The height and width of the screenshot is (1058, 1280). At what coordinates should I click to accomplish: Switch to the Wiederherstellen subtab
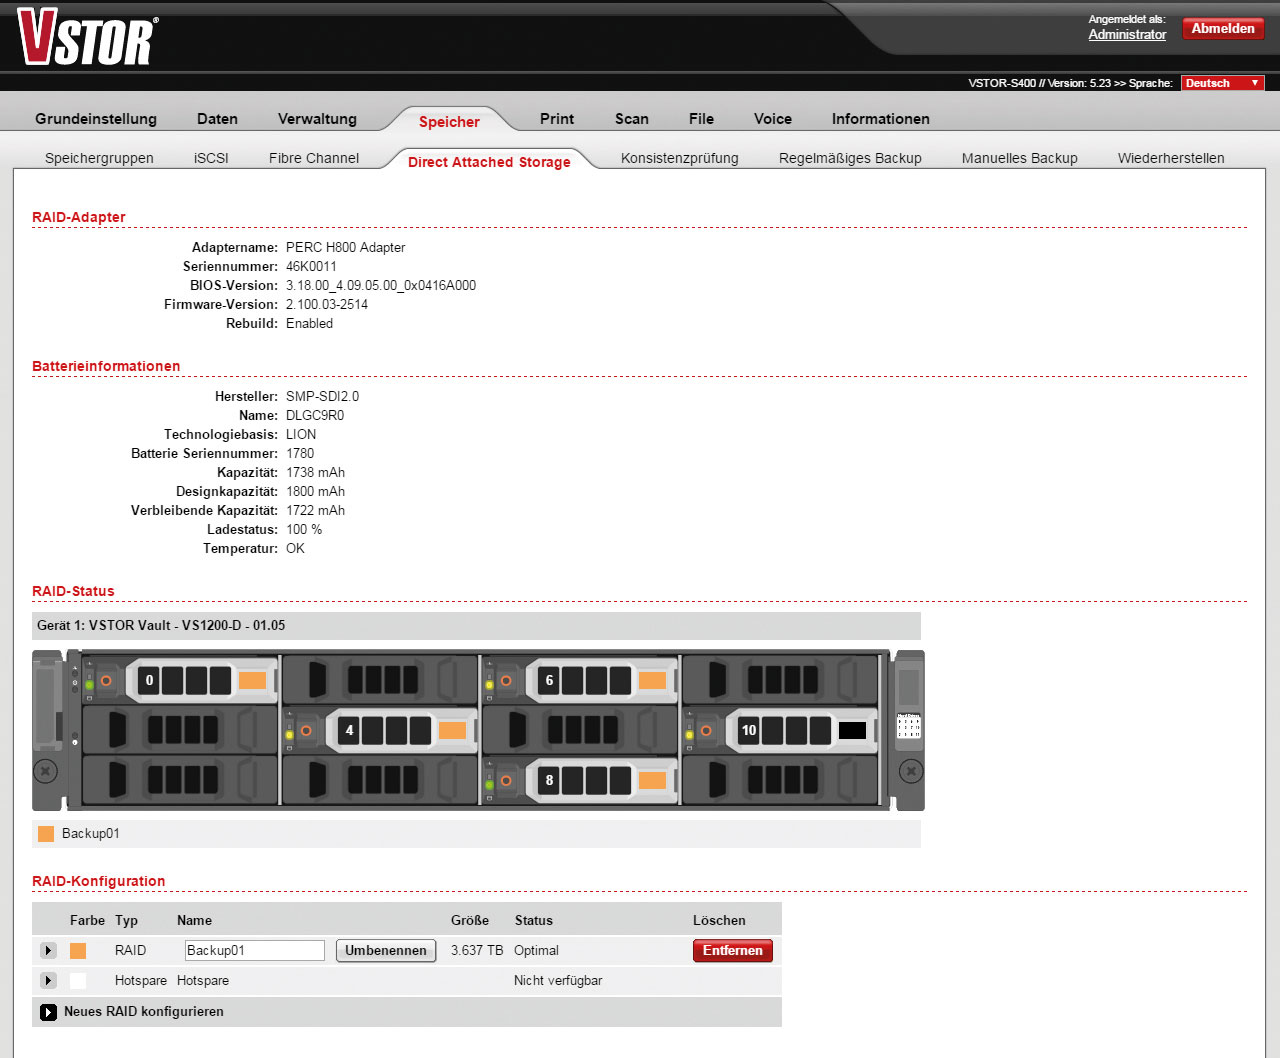tap(1171, 158)
